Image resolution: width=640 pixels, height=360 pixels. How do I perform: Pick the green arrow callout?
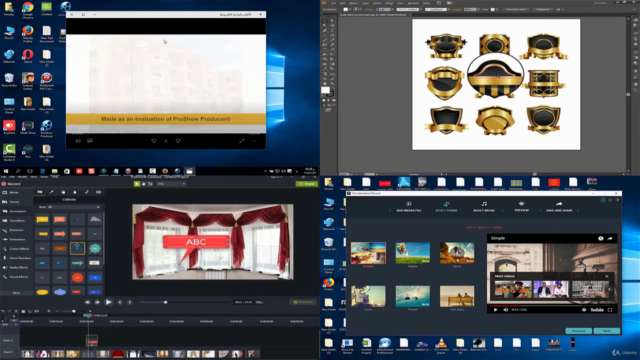click(x=77, y=263)
